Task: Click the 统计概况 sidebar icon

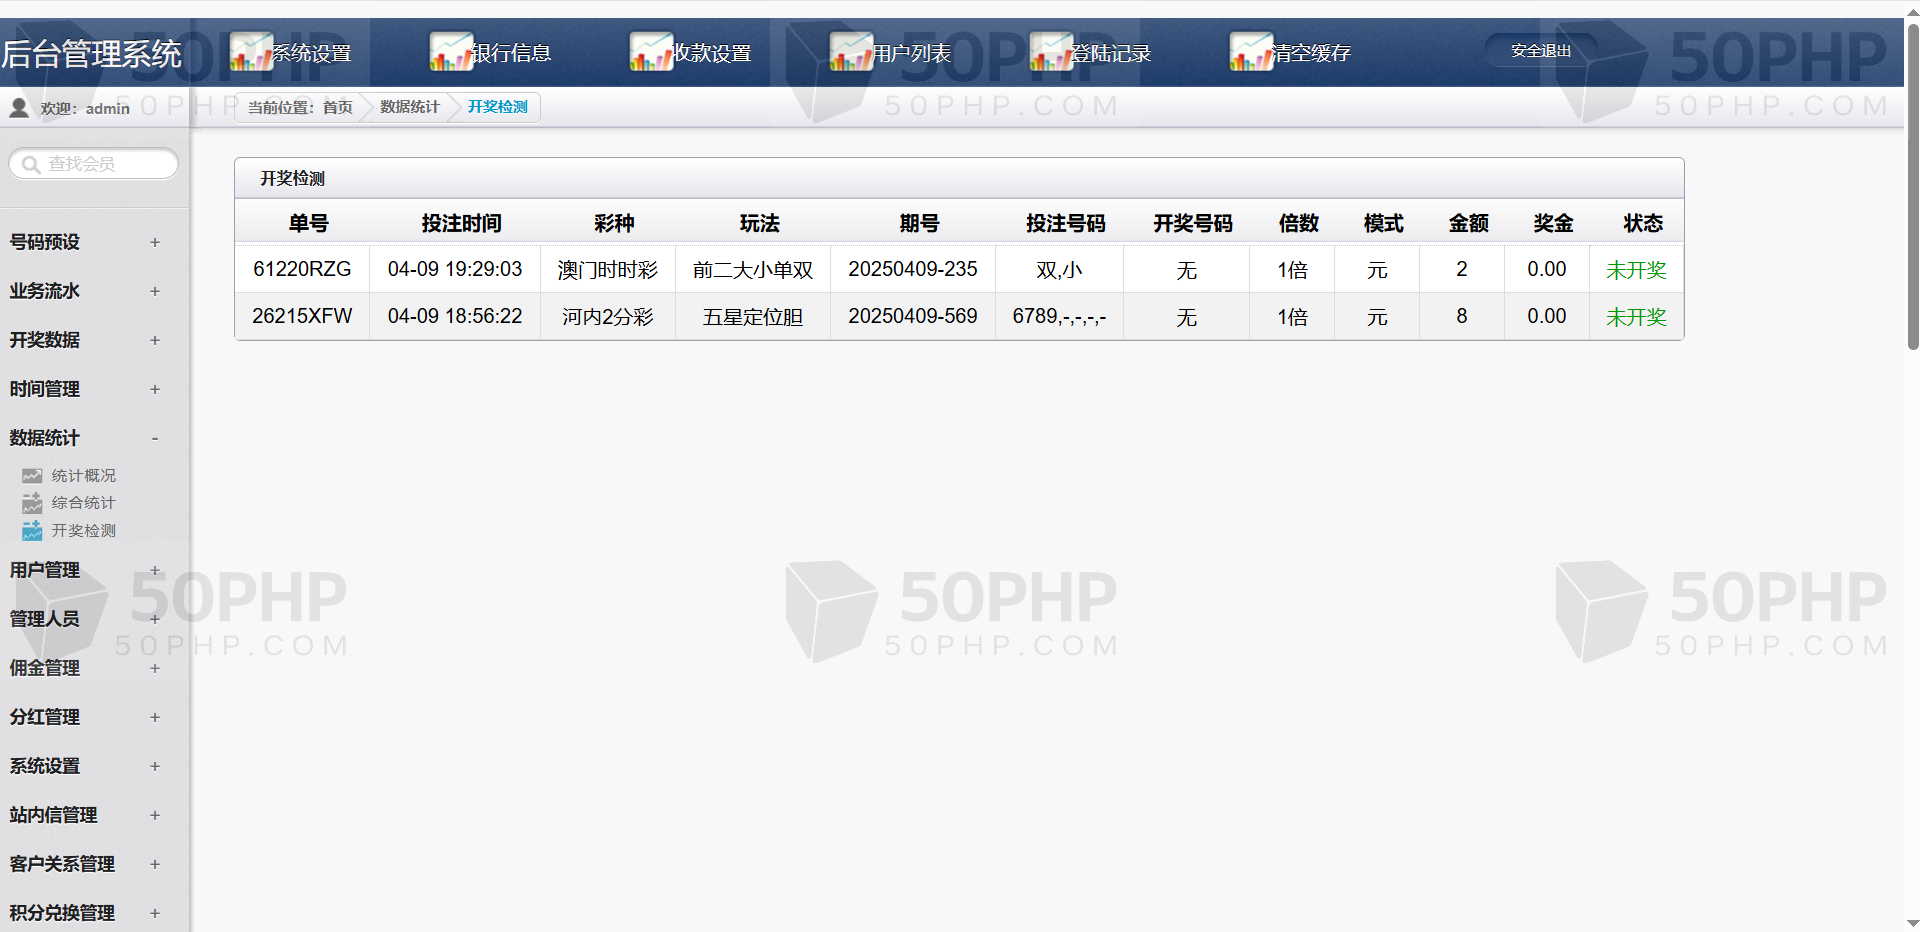Action: (32, 476)
